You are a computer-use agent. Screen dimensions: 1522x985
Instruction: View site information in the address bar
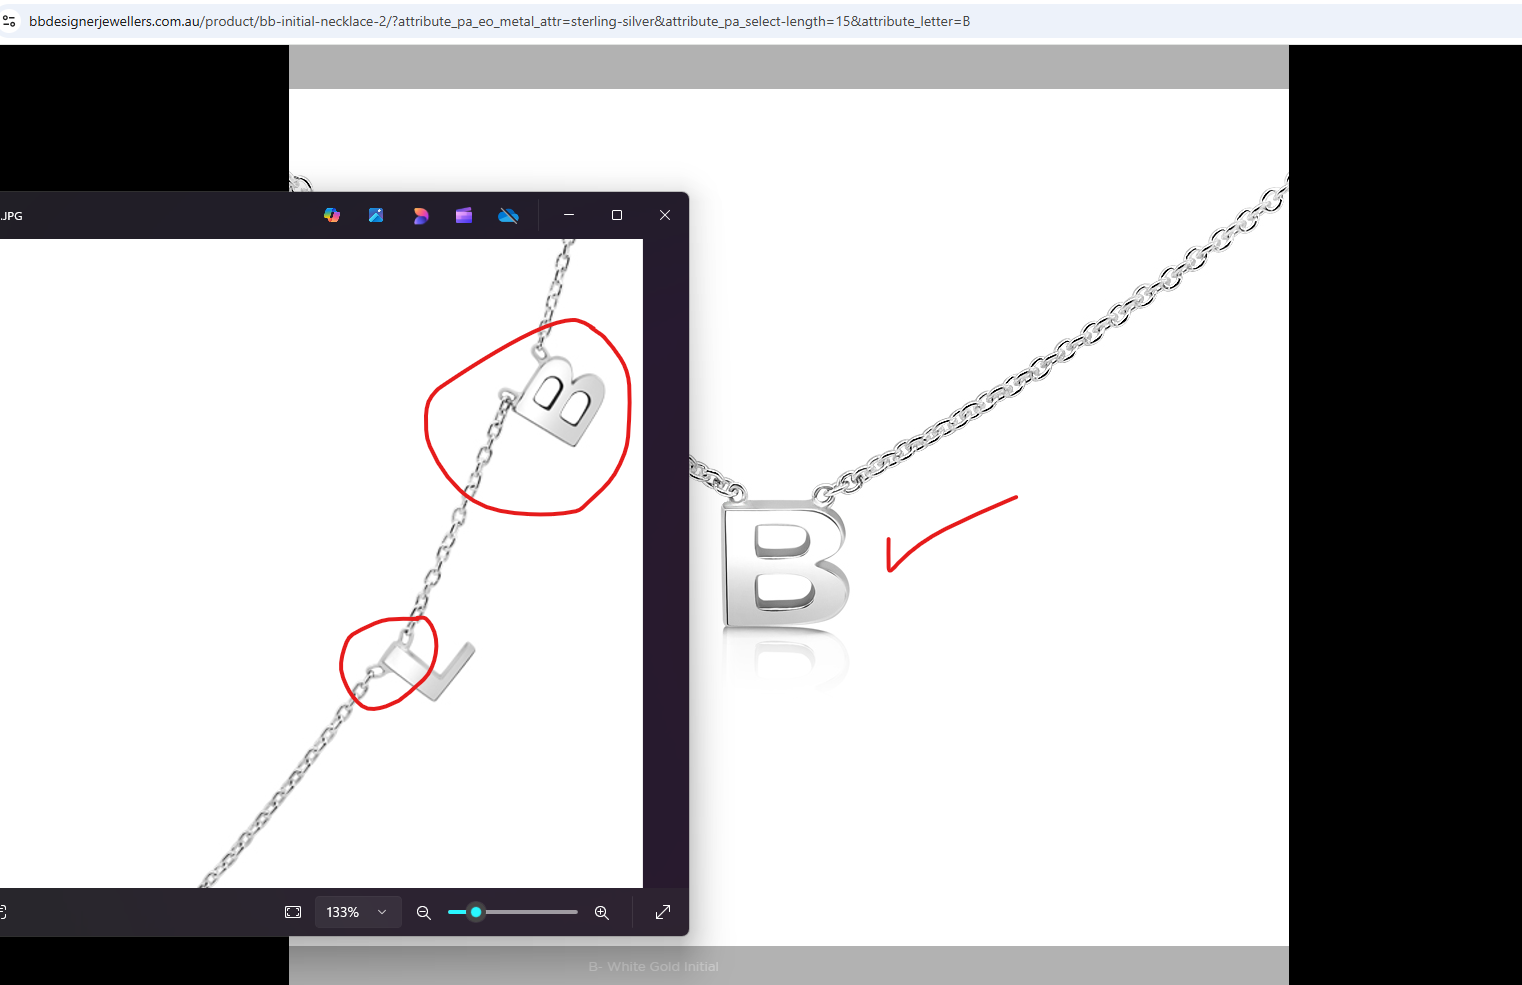point(10,21)
